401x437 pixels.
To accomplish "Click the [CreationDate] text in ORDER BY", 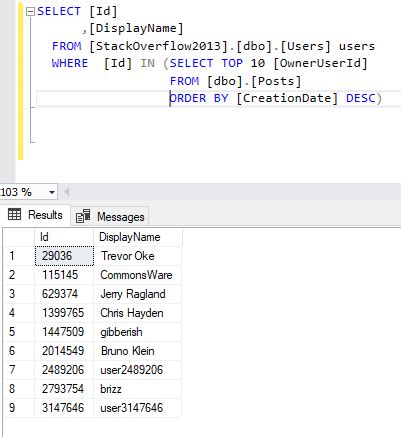I will [x=288, y=98].
